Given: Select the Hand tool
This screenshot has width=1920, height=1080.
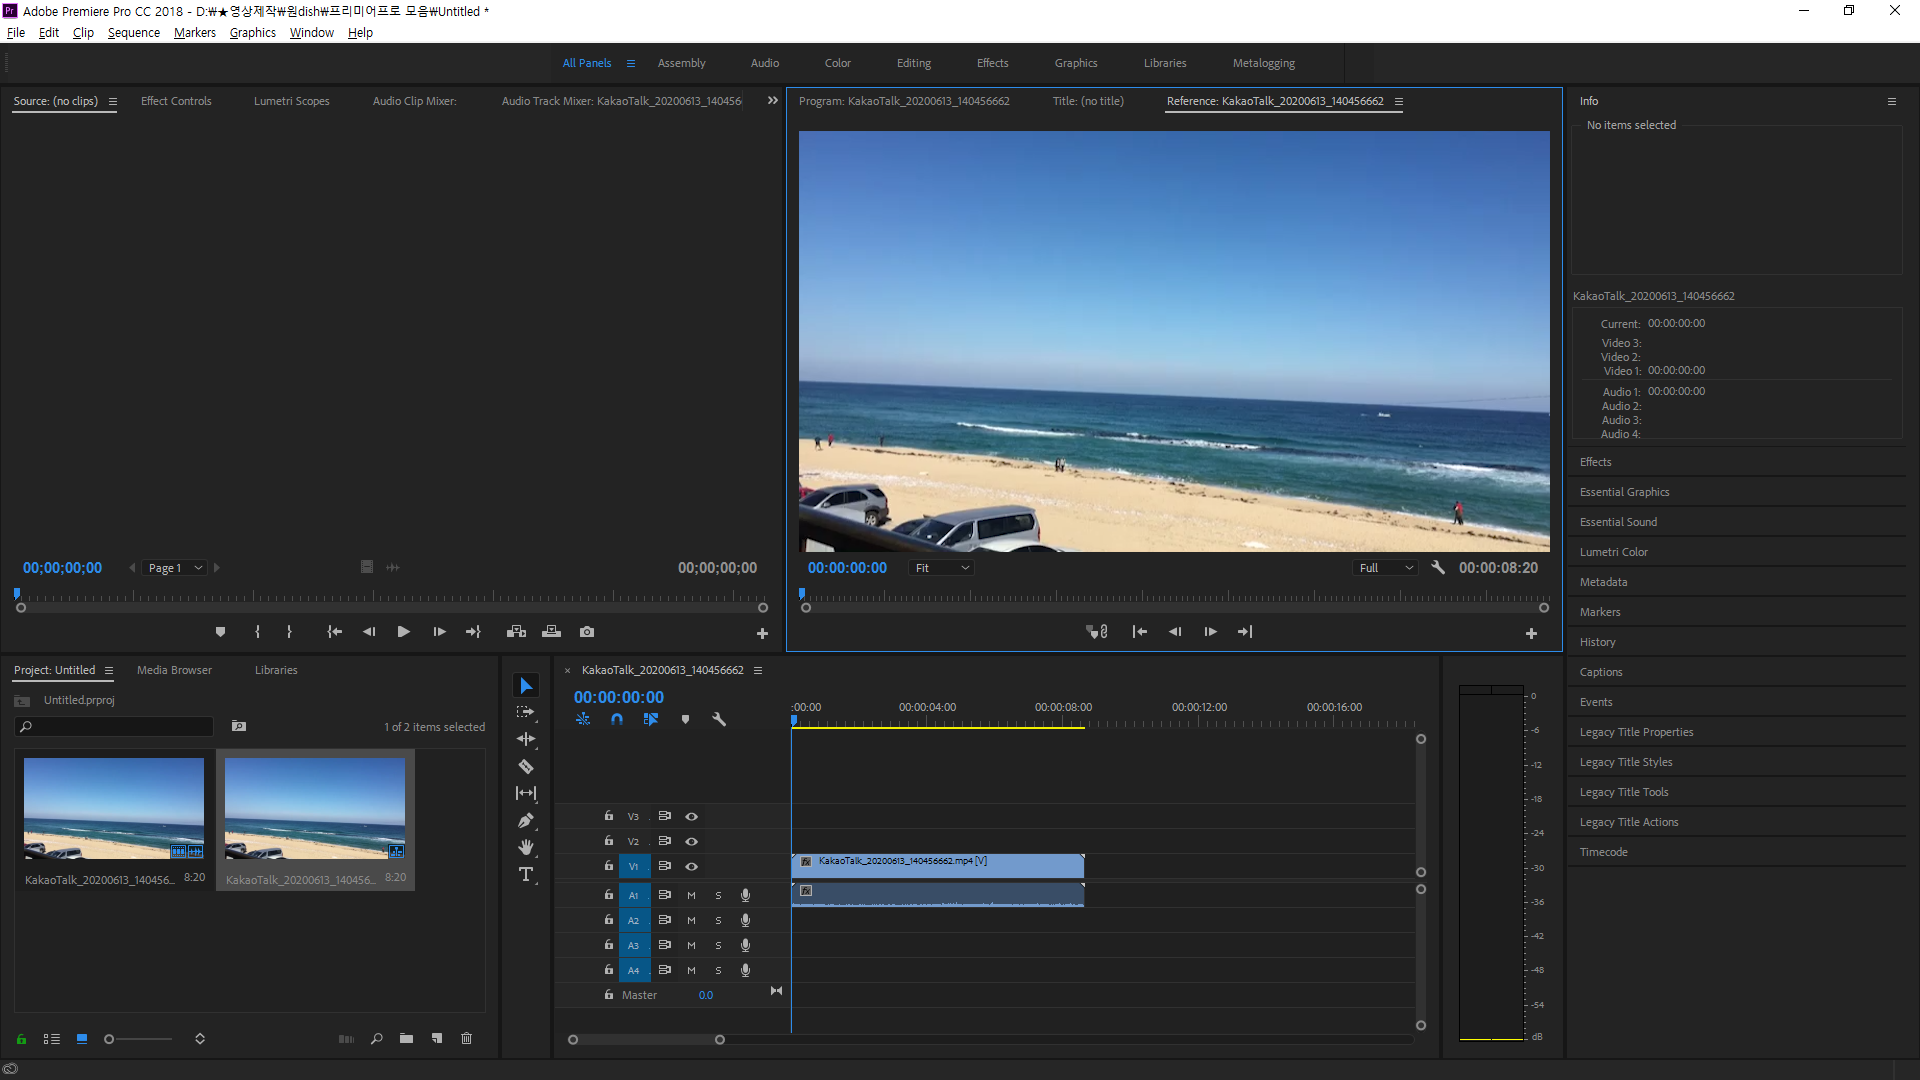Looking at the screenshot, I should 525,848.
